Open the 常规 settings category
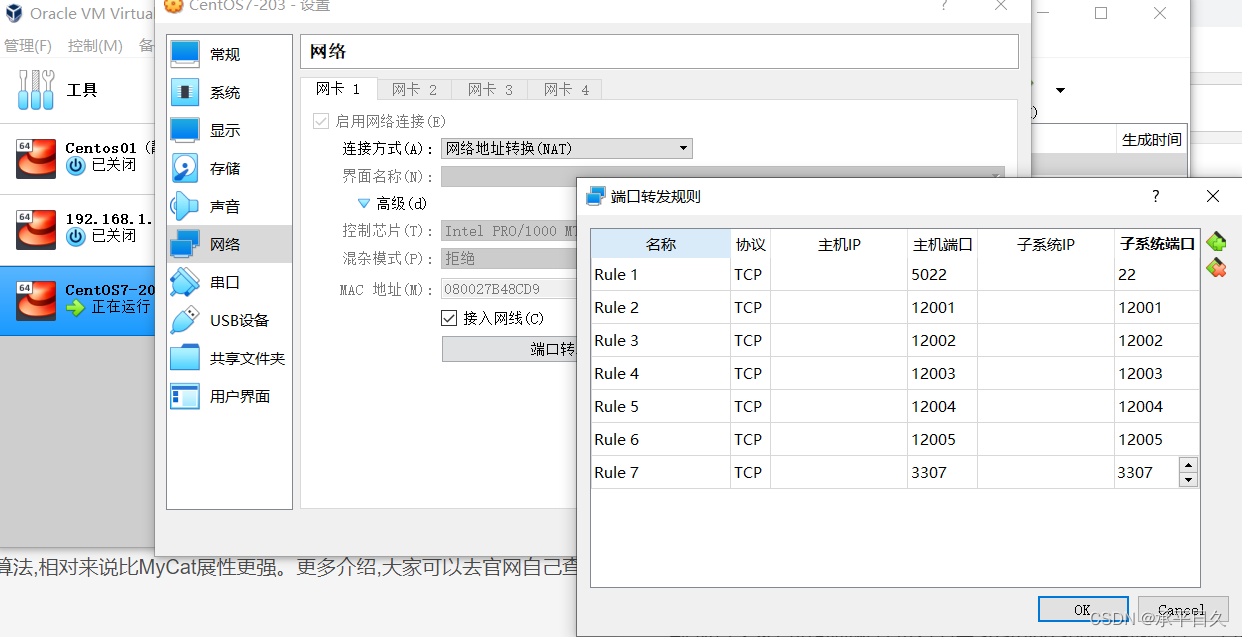1242x637 pixels. [x=229, y=54]
